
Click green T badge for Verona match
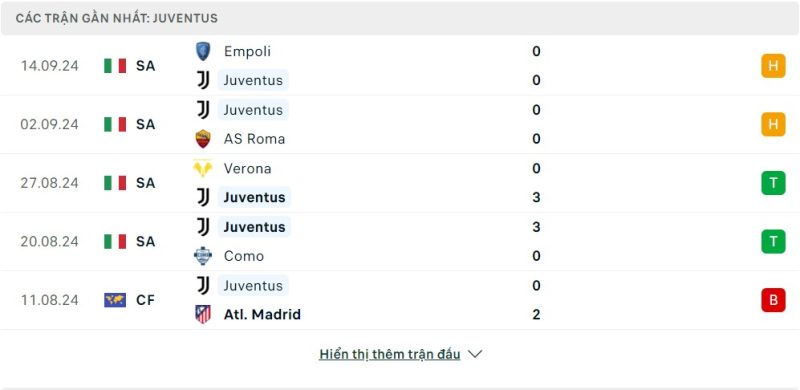pyautogui.click(x=773, y=183)
